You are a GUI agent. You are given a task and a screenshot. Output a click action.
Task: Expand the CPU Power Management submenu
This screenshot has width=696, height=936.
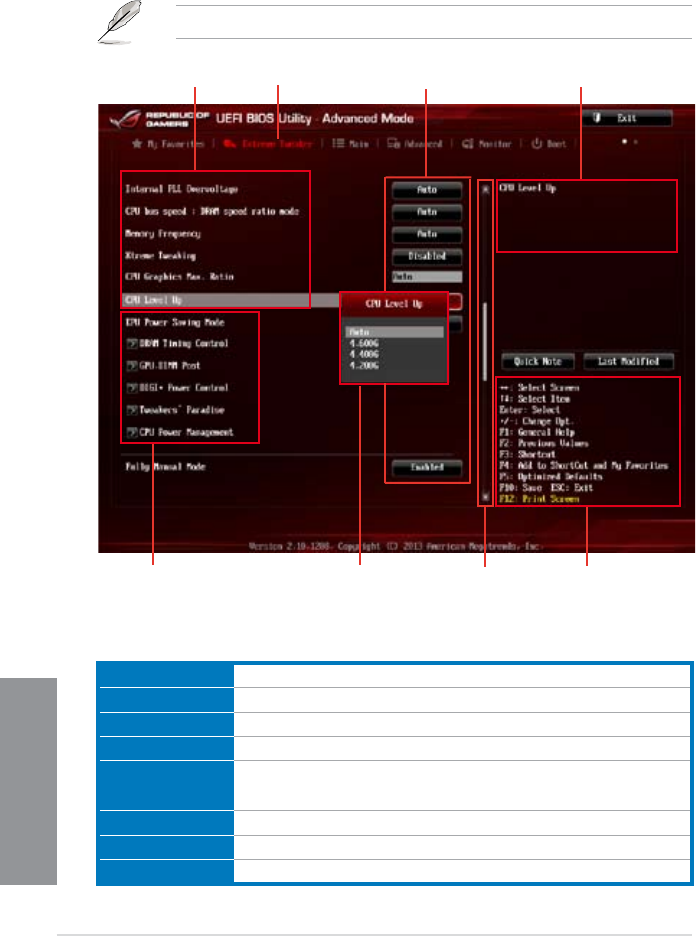180,432
